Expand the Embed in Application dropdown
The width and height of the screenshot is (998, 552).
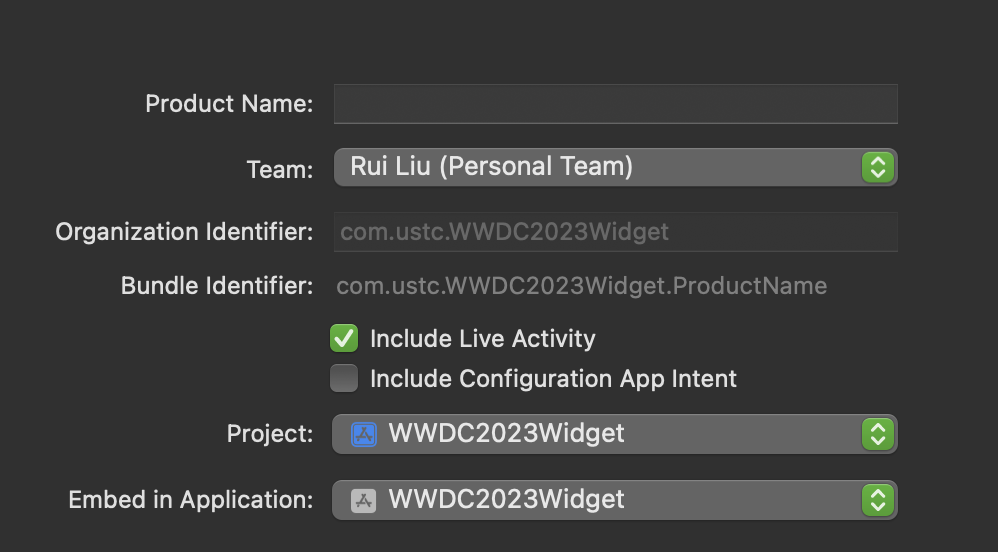600,500
